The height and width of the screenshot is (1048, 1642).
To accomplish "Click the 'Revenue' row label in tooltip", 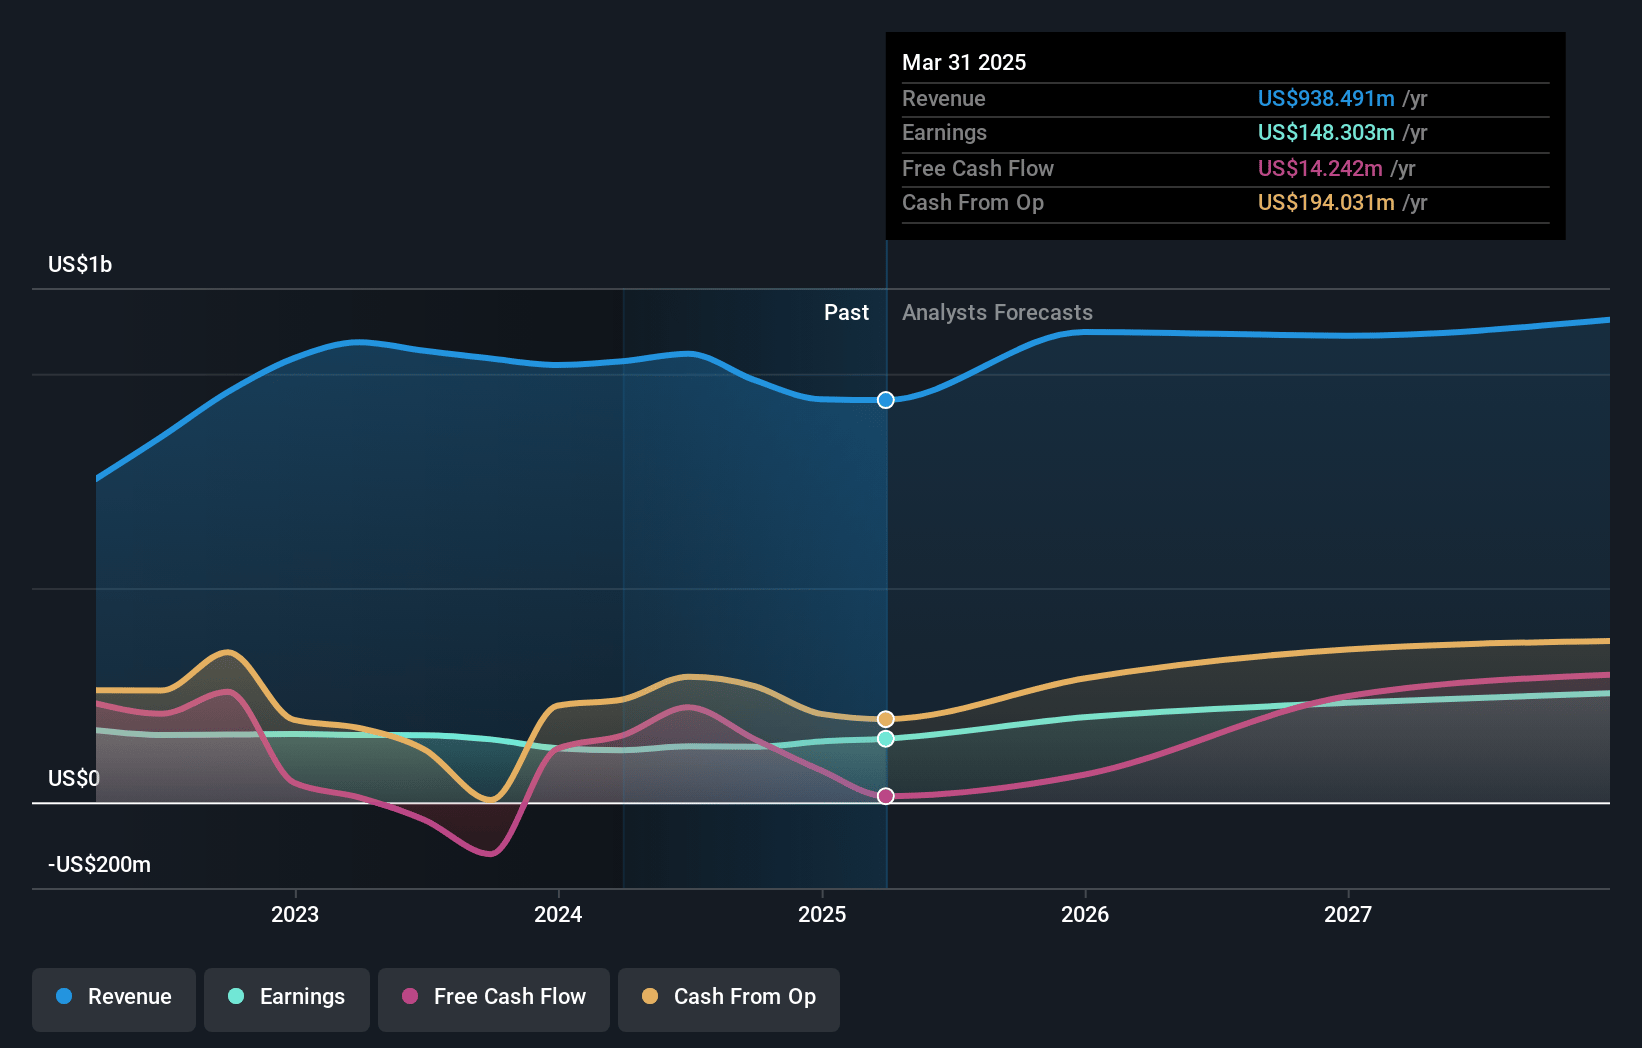I will [943, 98].
